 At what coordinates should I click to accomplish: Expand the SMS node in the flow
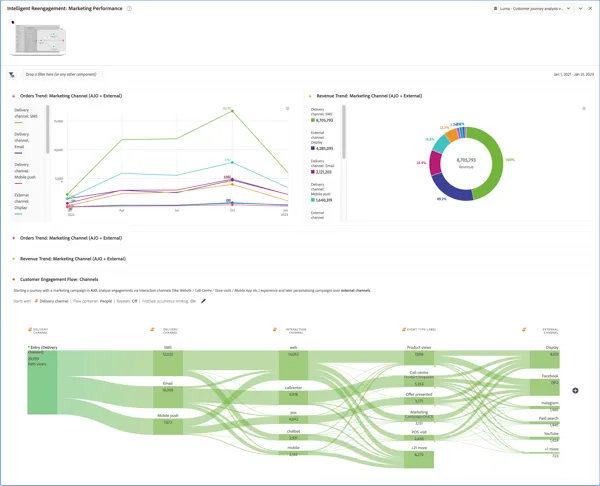[x=168, y=363]
